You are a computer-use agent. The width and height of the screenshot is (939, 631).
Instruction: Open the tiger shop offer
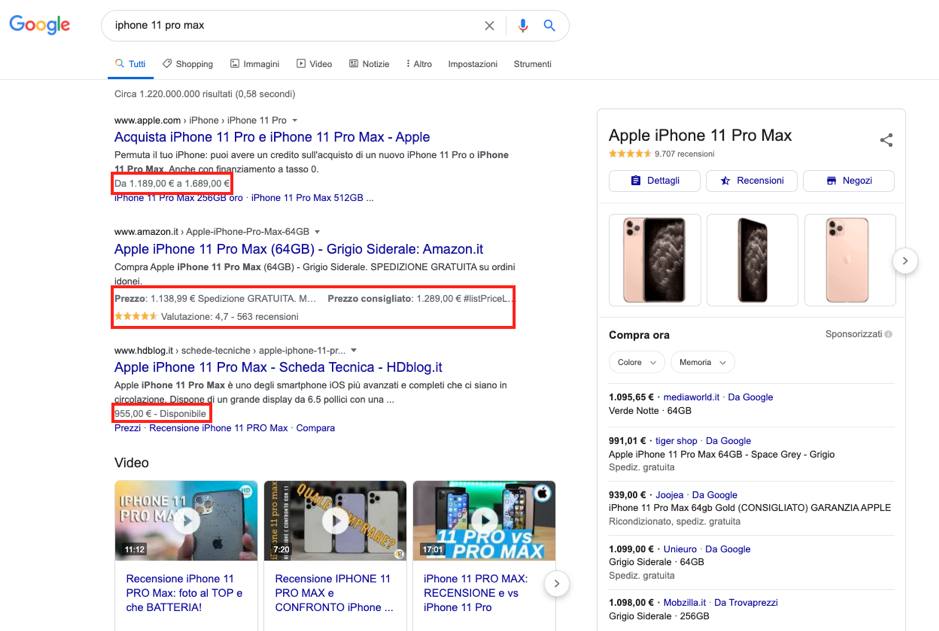point(676,441)
